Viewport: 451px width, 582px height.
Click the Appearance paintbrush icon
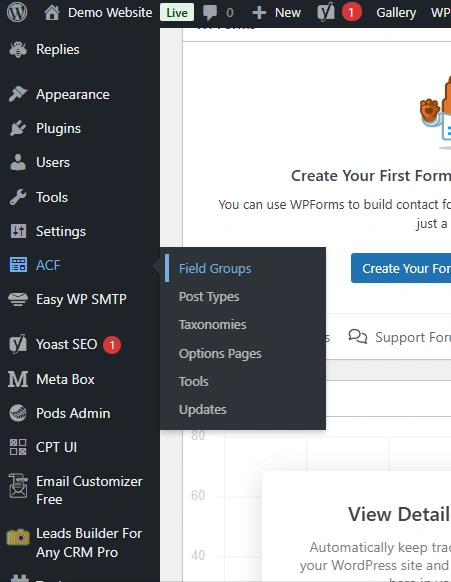click(18, 94)
